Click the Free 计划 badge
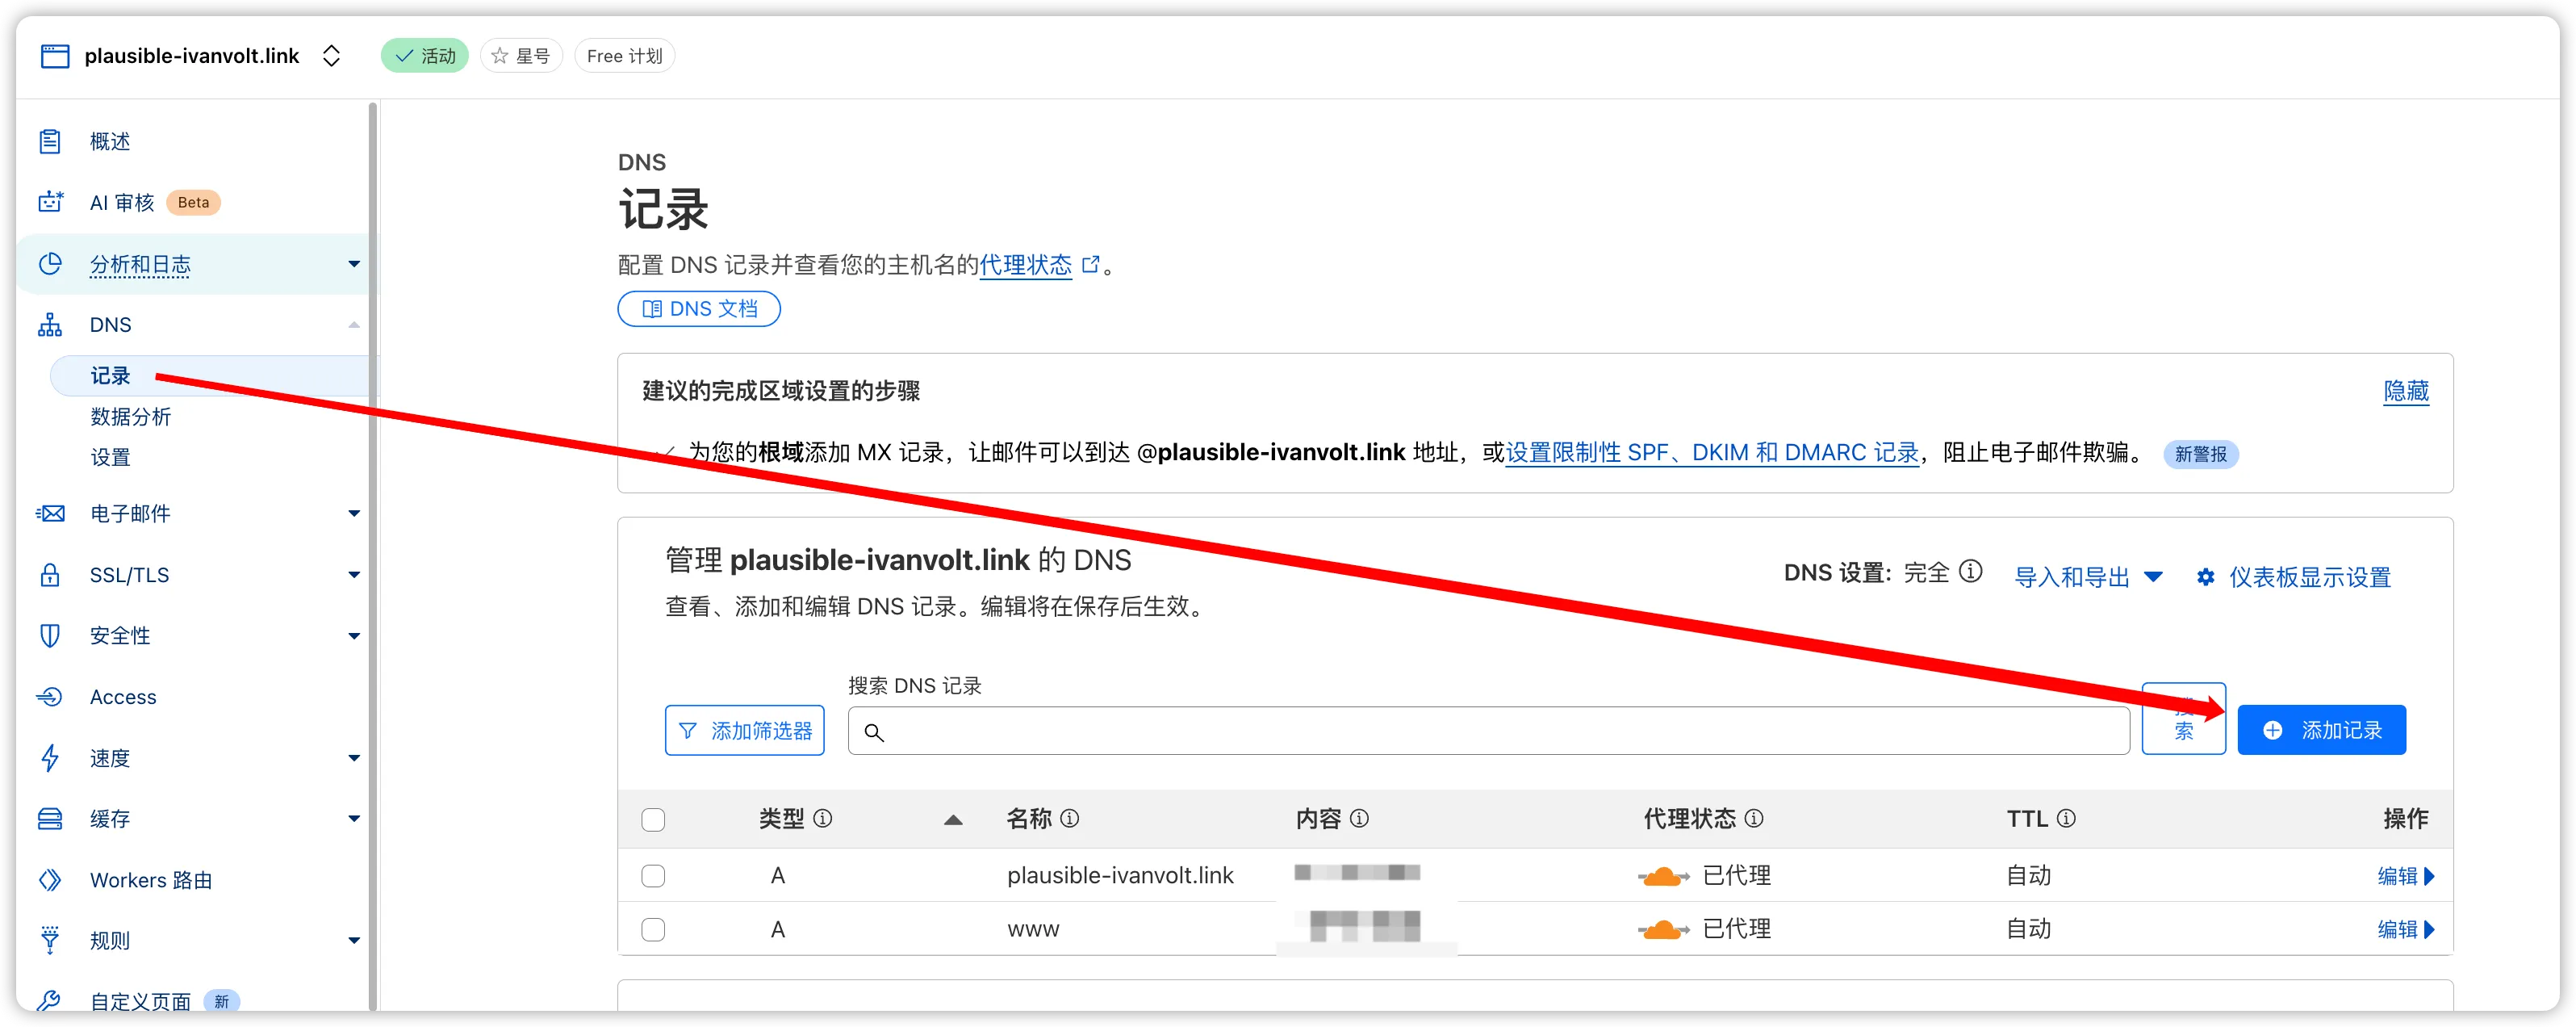2576x1027 pixels. (x=625, y=56)
